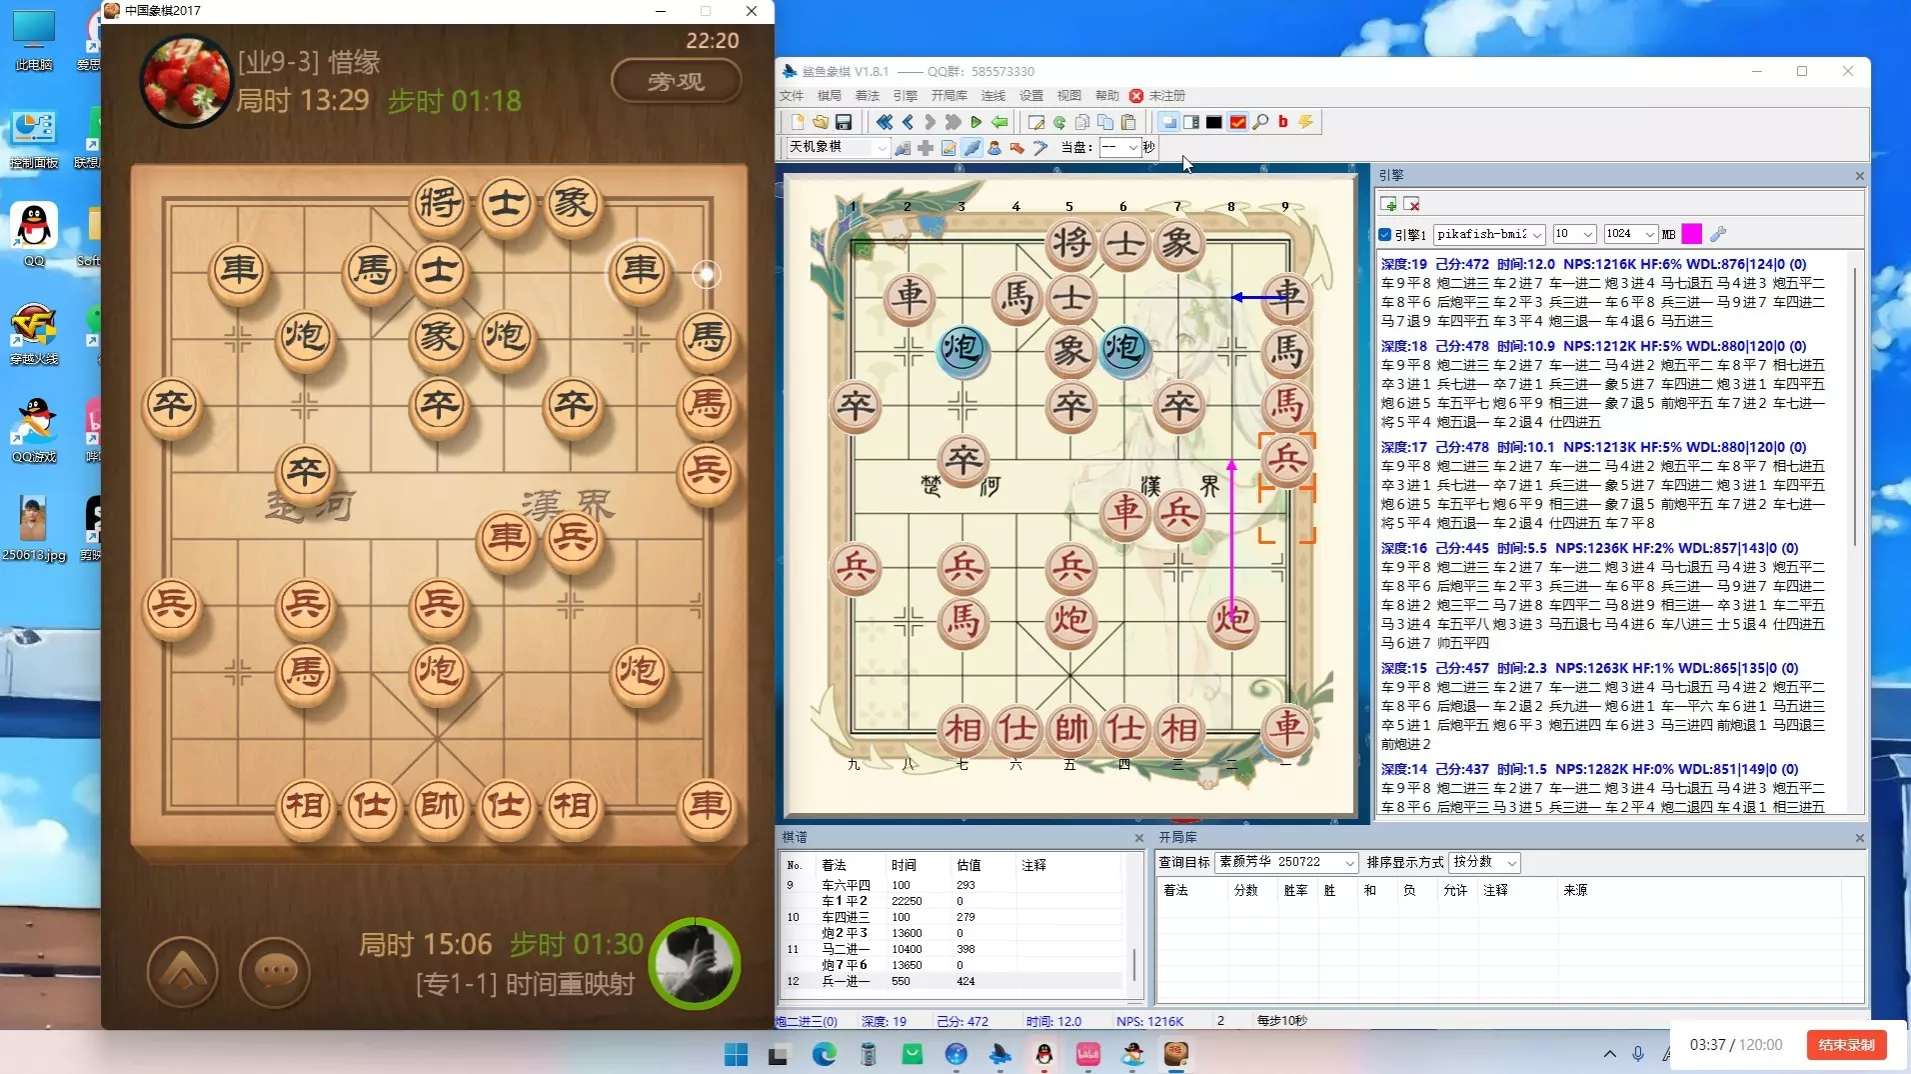Click the new file icon in the toolbar
Screen dimensions: 1911x1074
click(x=797, y=122)
